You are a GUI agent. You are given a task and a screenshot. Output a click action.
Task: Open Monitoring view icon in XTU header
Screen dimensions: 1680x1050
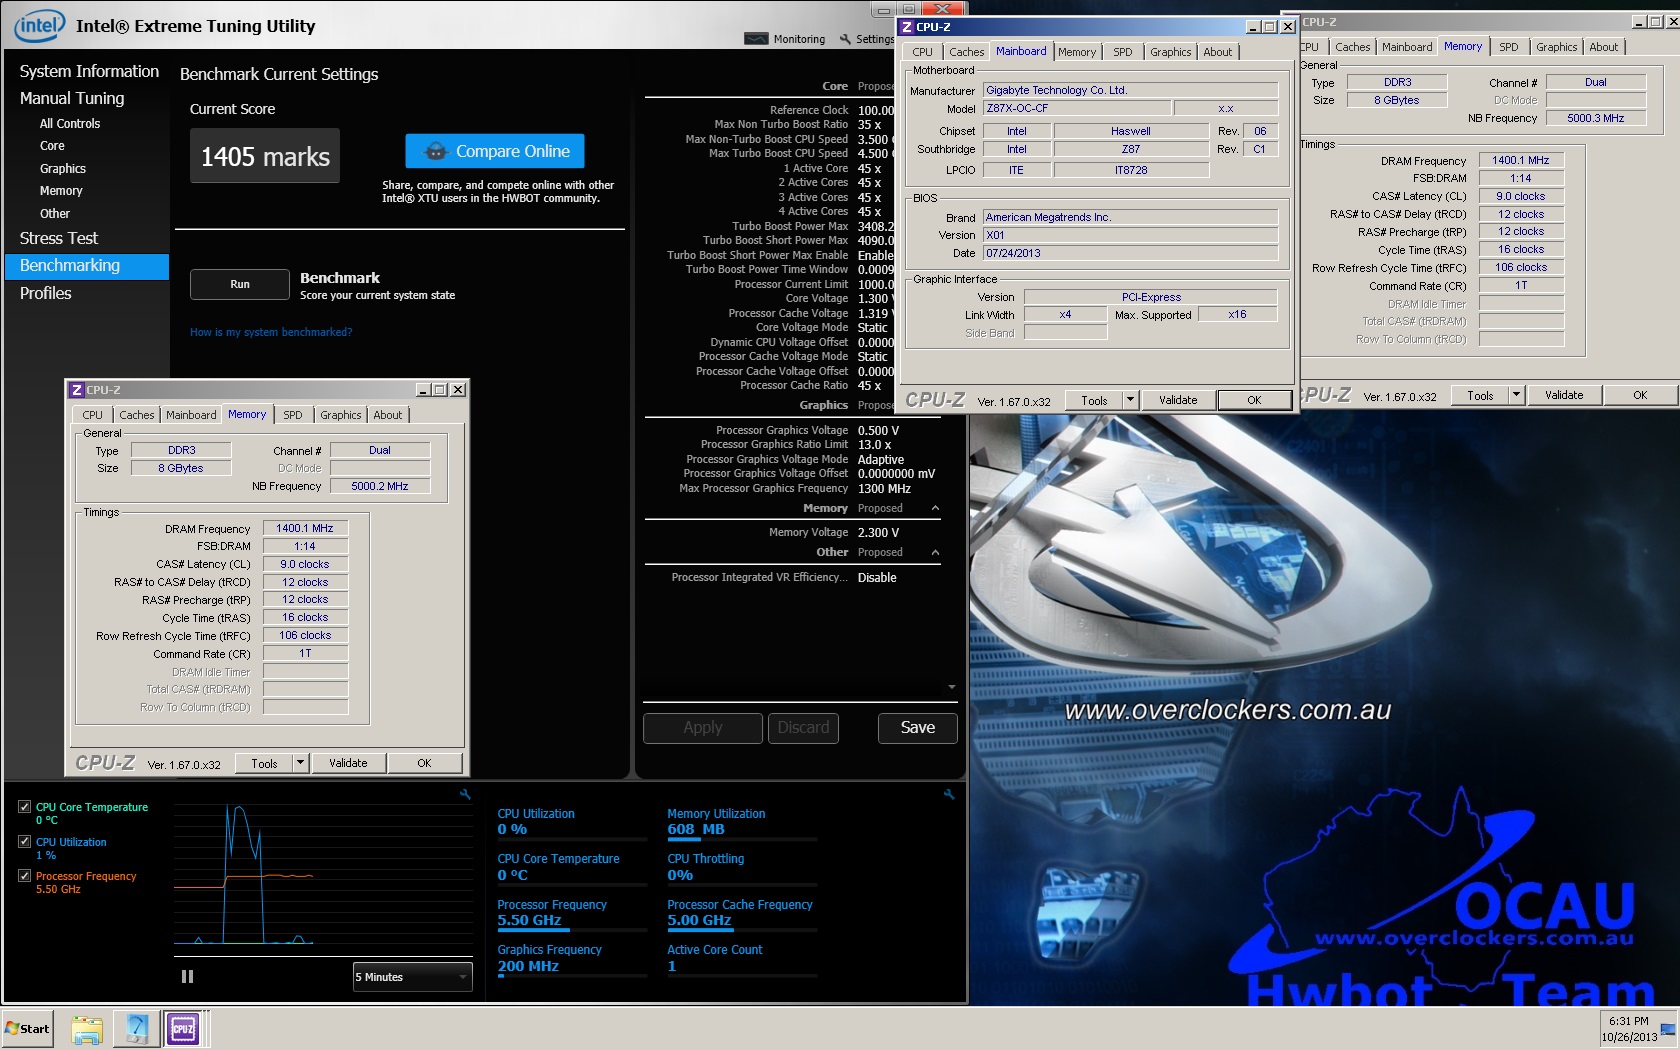[x=756, y=39]
